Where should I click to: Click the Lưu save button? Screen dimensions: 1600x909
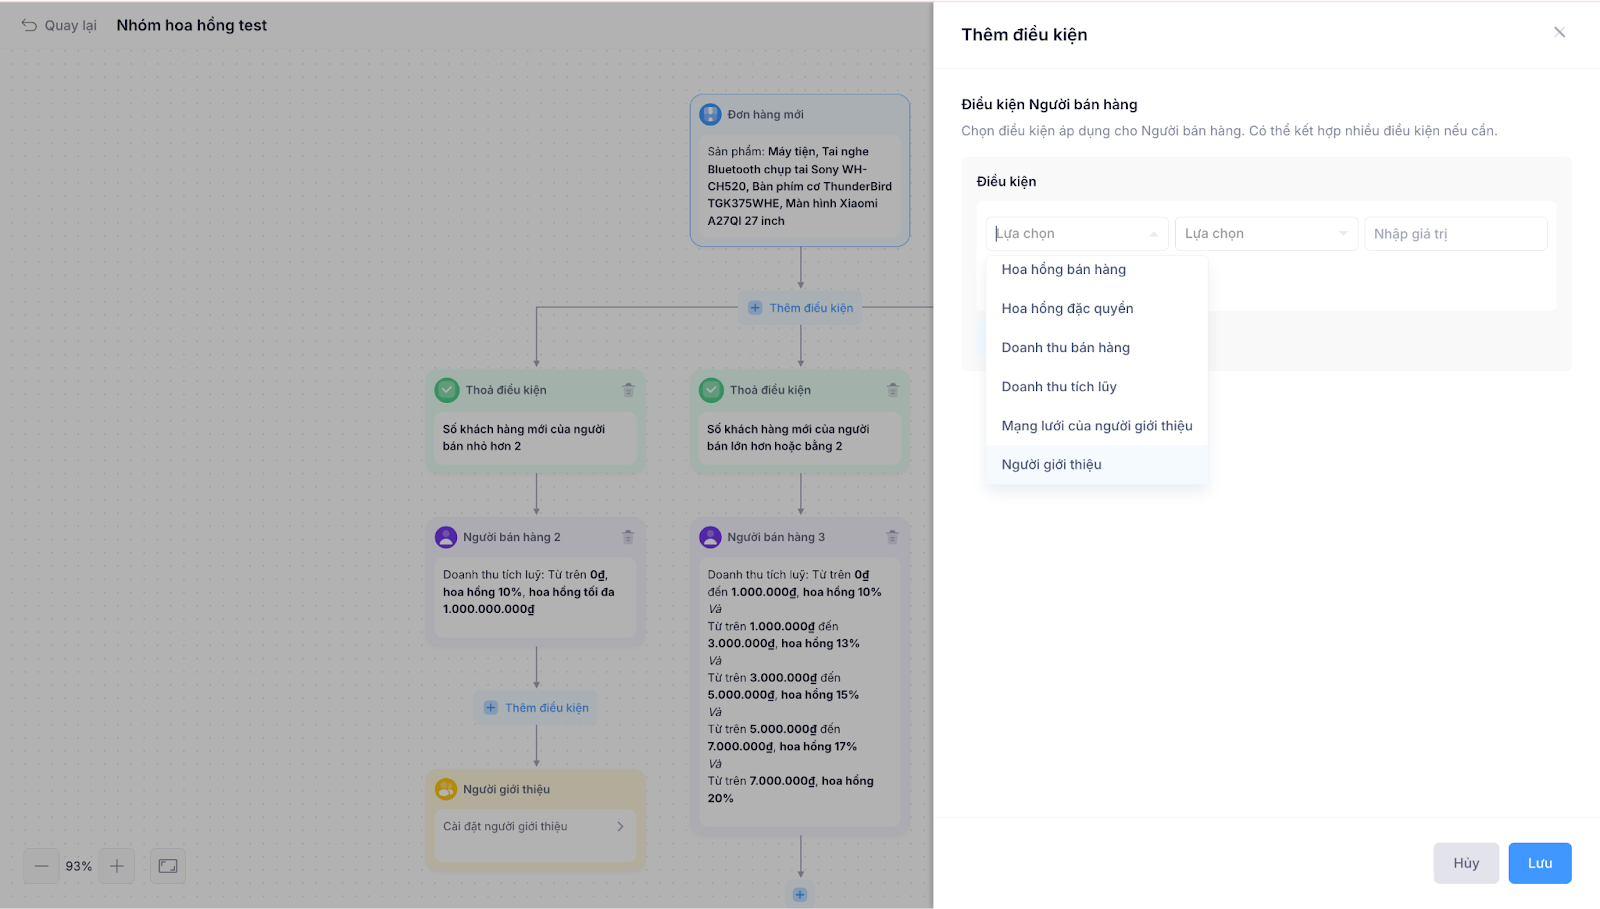[x=1539, y=863]
